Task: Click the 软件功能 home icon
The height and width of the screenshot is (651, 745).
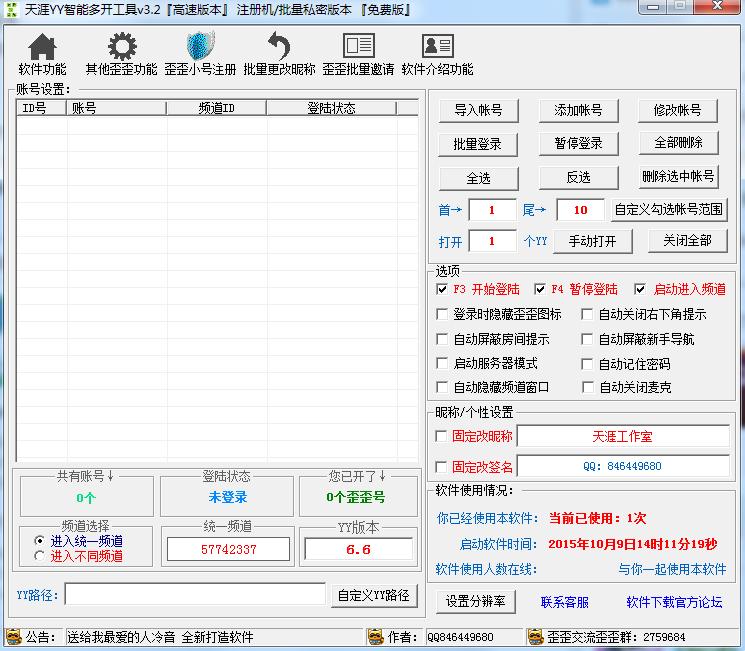Action: point(42,46)
